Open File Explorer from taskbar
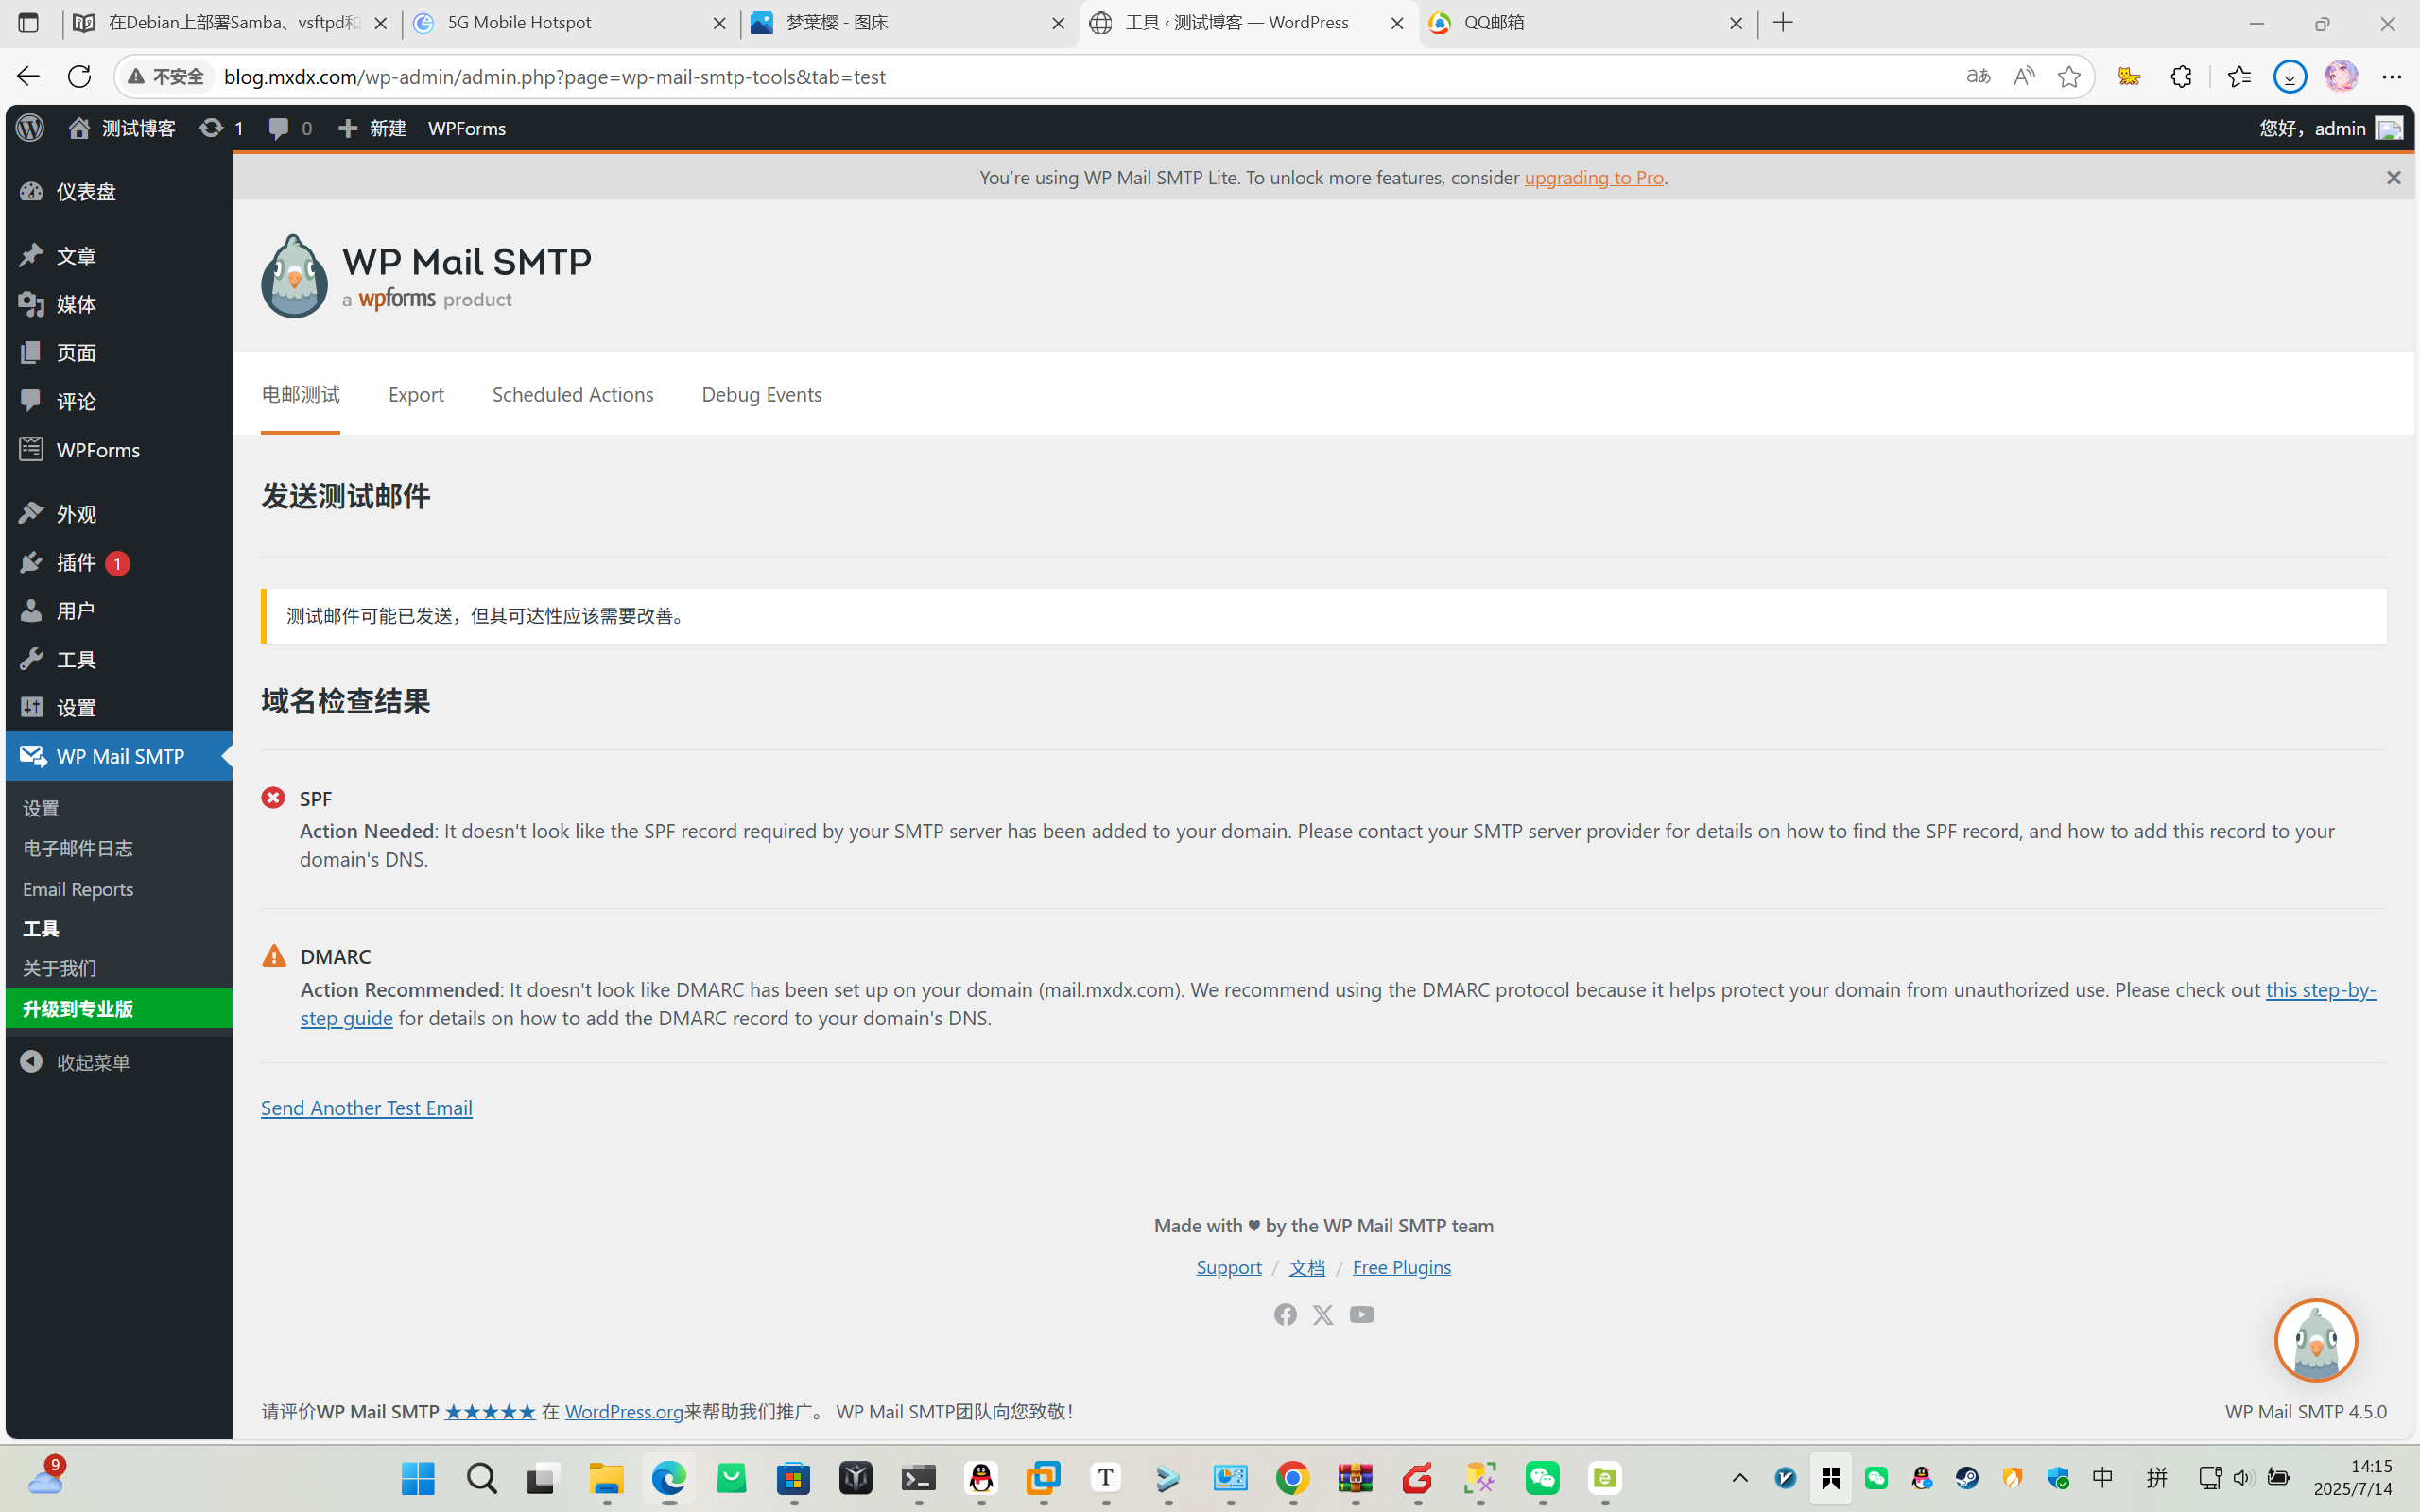The height and width of the screenshot is (1512, 2420). click(606, 1478)
